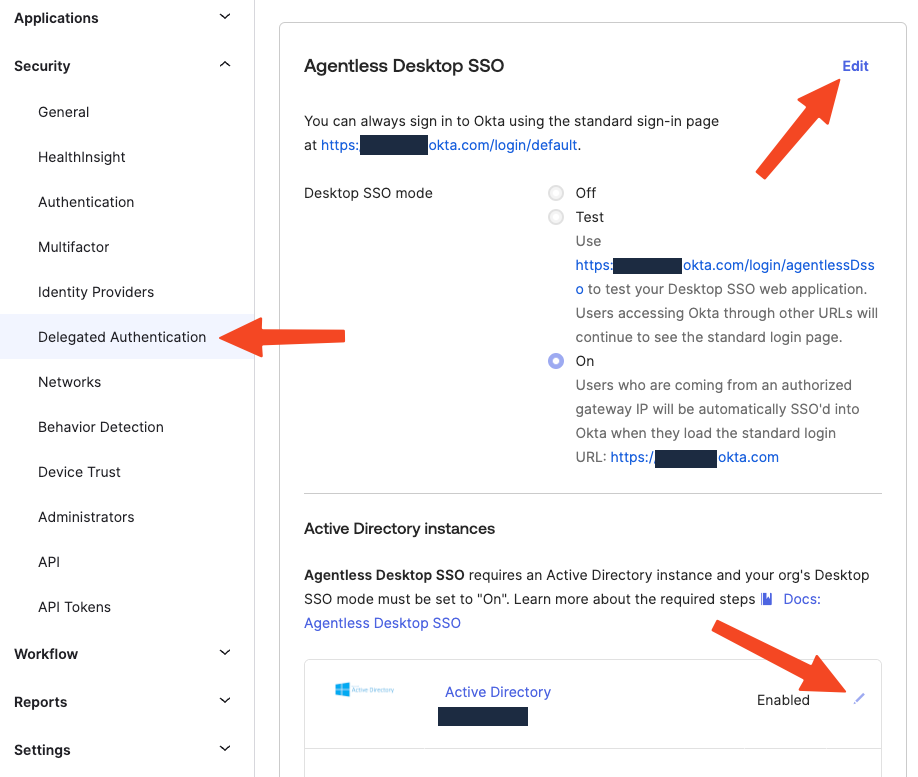This screenshot has height=777, width=918.
Task: Select the Test Desktop SSO mode
Action: click(556, 217)
